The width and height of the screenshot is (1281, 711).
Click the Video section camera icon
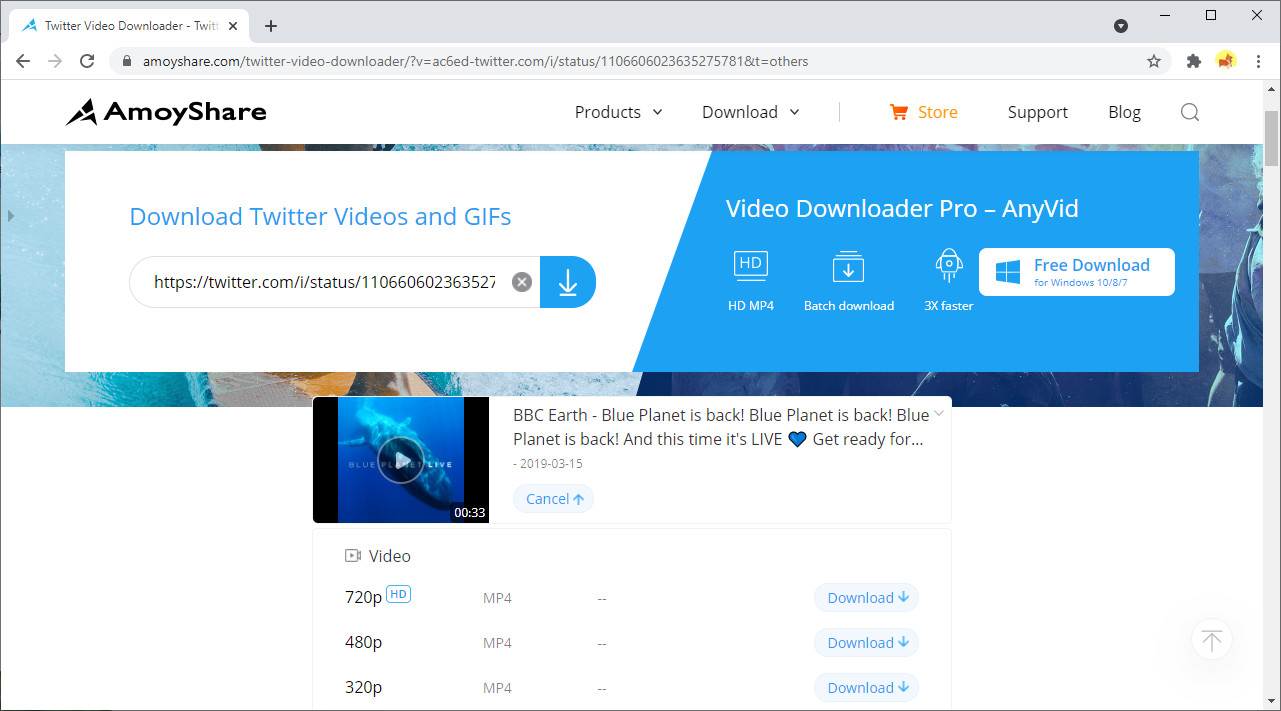coord(353,556)
